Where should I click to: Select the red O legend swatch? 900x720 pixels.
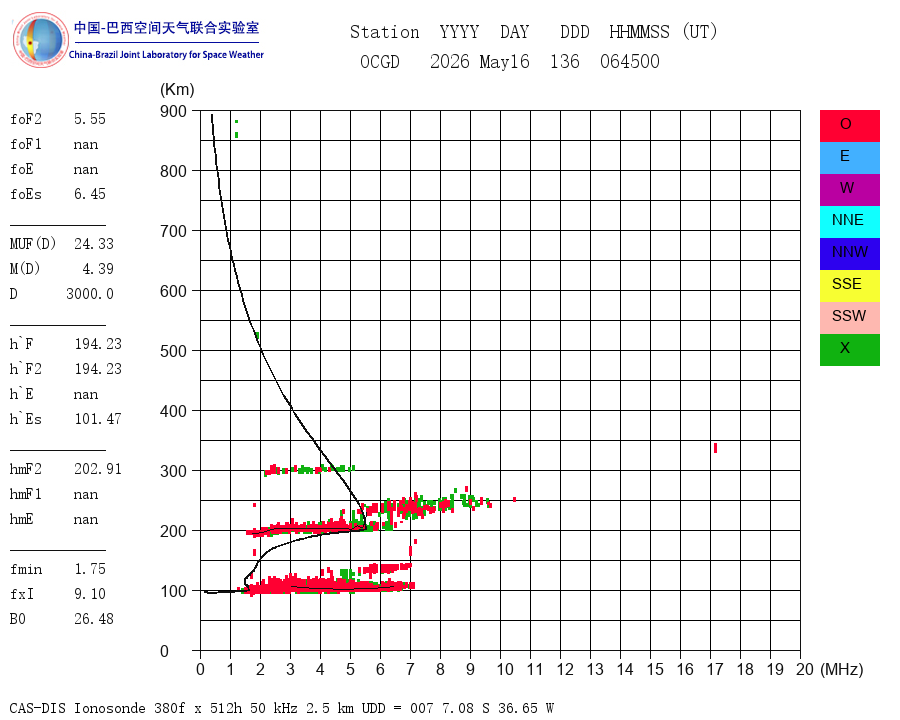pyautogui.click(x=849, y=126)
